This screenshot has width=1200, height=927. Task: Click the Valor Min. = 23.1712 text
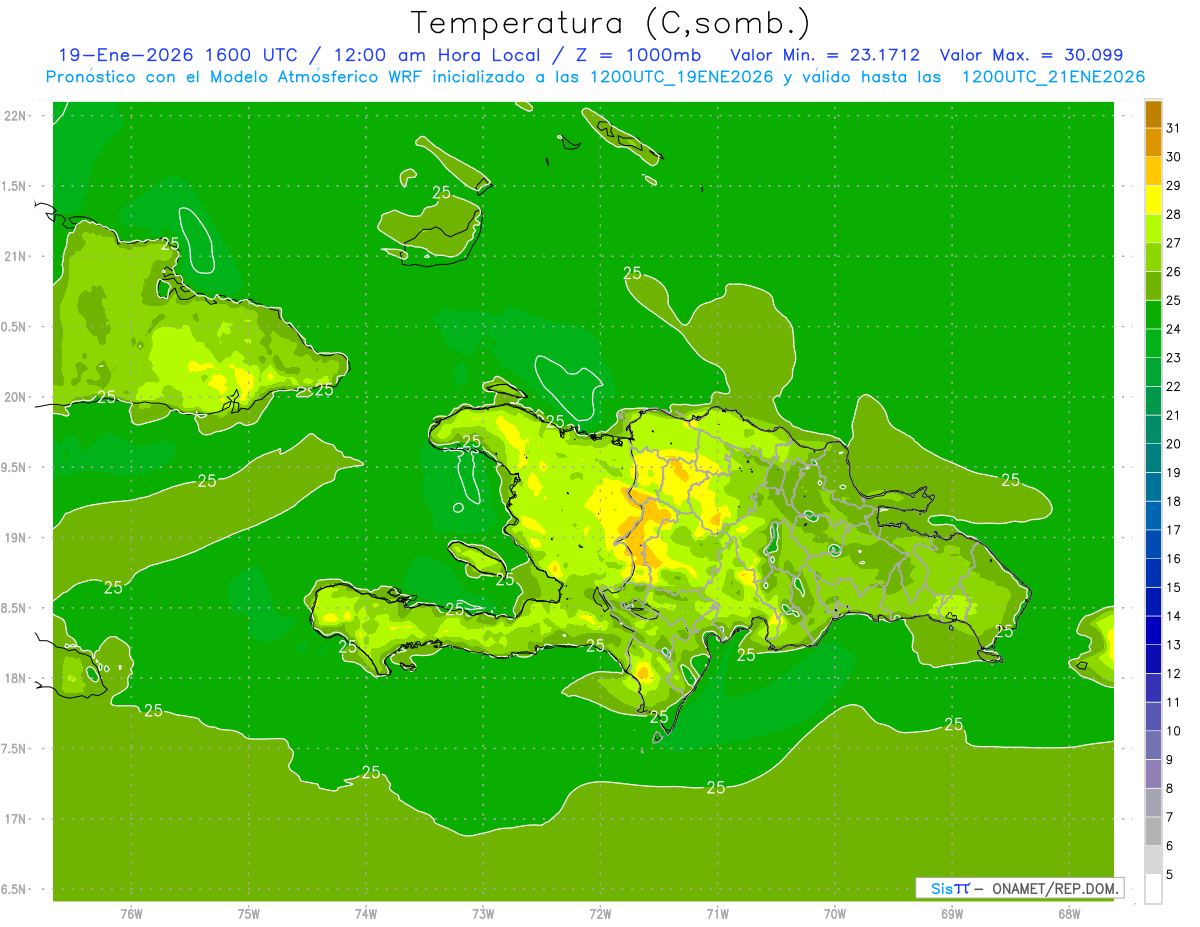coord(825,55)
